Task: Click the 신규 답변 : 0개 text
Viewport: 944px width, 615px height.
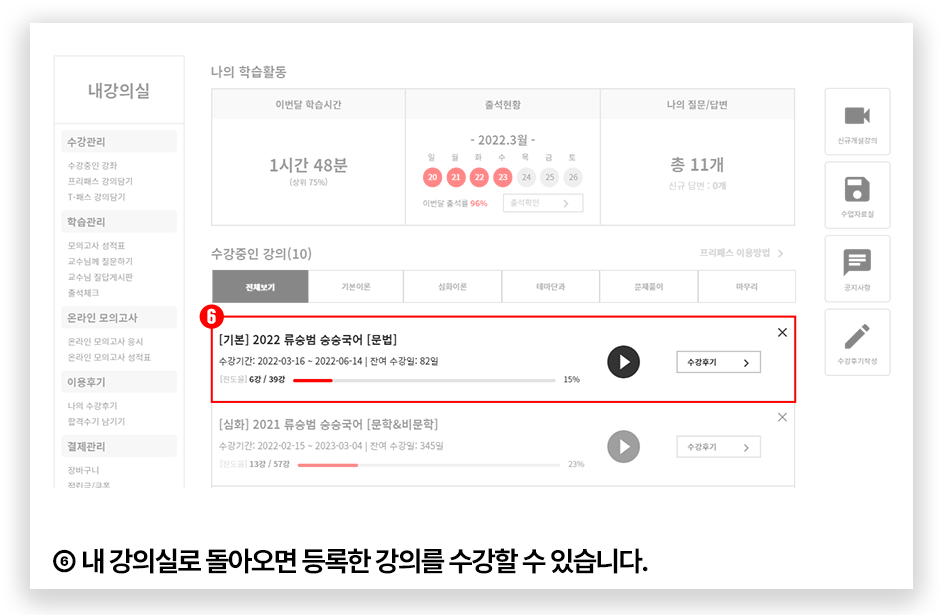Action: [x=697, y=186]
